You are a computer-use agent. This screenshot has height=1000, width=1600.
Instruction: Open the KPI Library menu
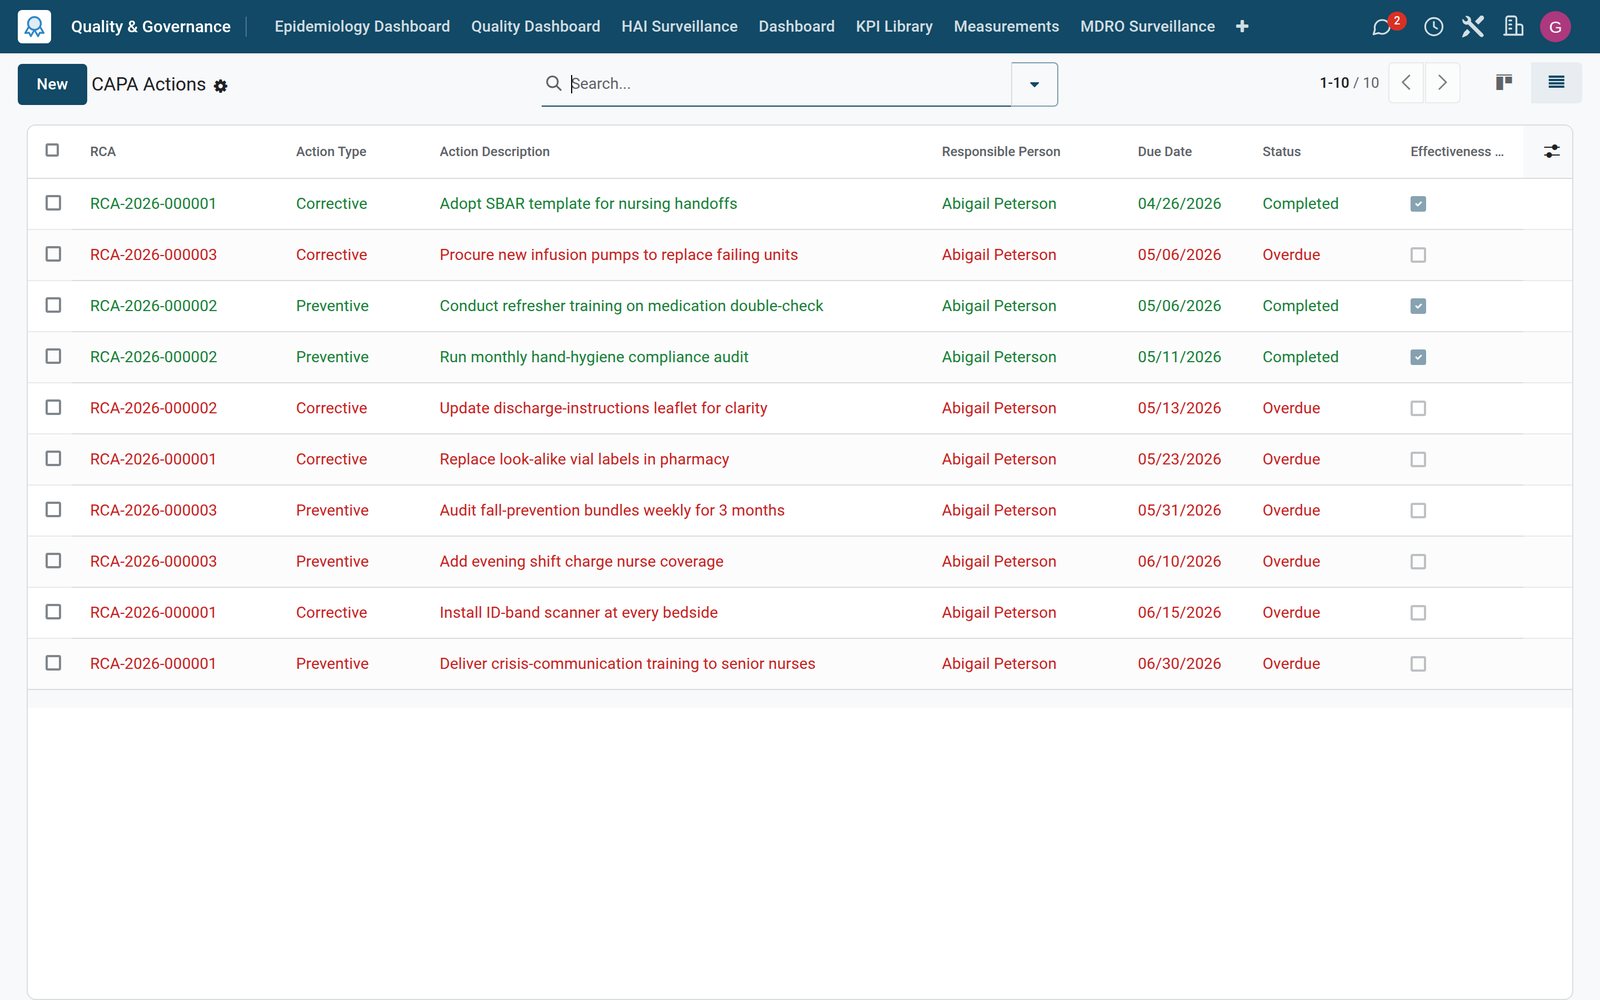894,27
